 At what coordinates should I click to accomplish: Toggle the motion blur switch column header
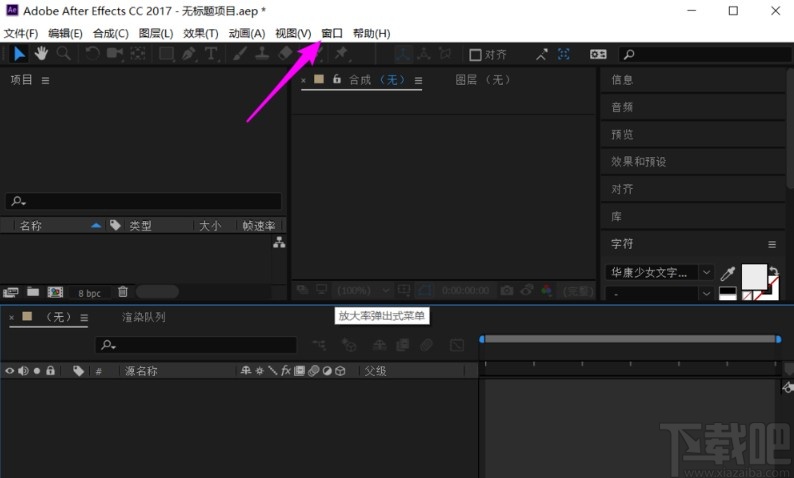click(x=313, y=371)
